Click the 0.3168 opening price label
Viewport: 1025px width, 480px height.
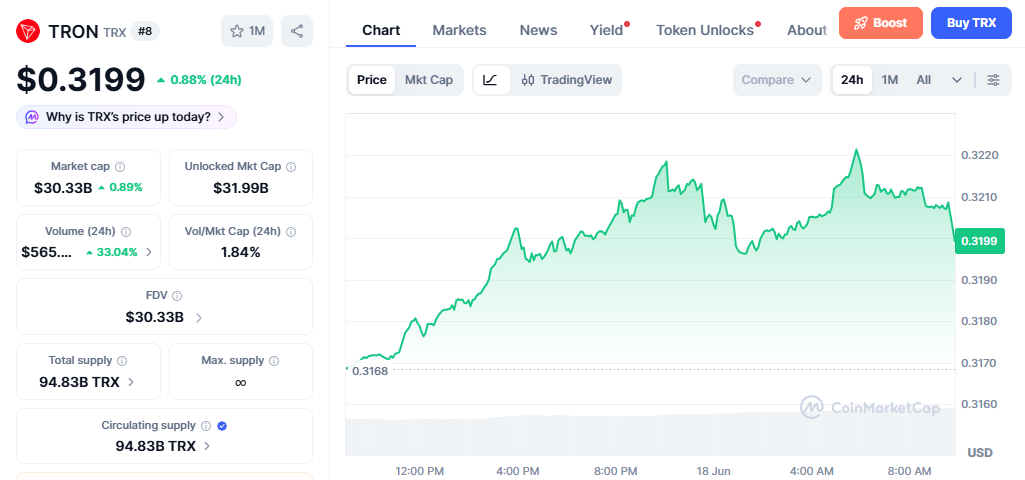coord(370,371)
